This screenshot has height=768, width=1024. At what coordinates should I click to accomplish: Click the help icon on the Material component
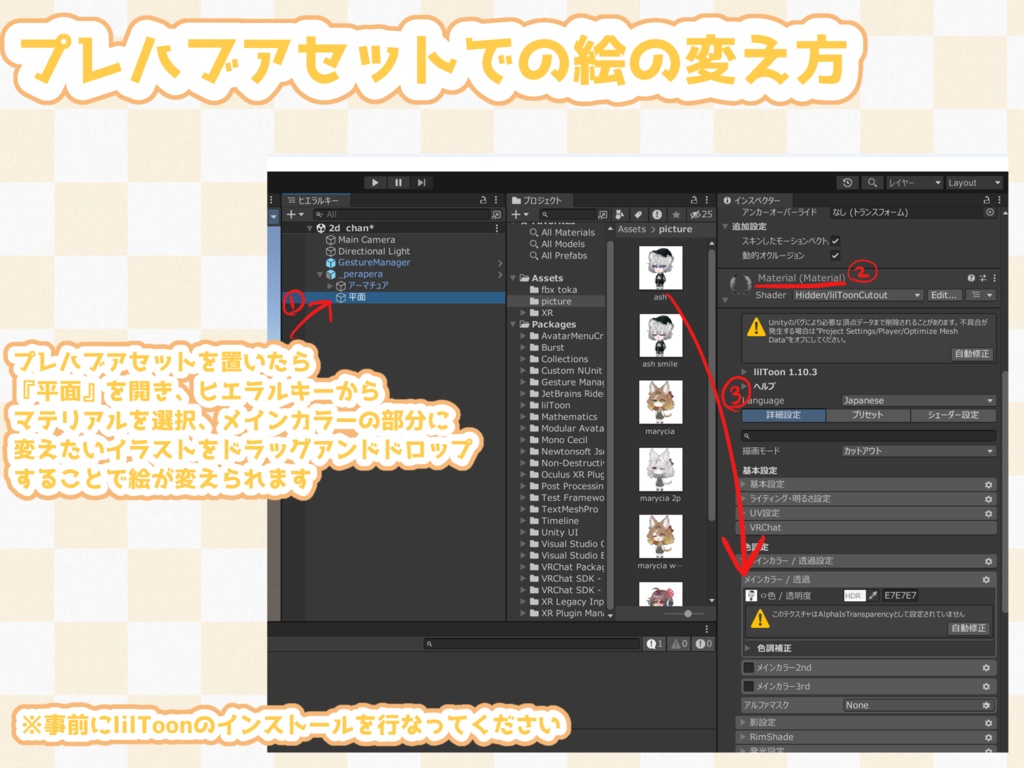pos(971,278)
